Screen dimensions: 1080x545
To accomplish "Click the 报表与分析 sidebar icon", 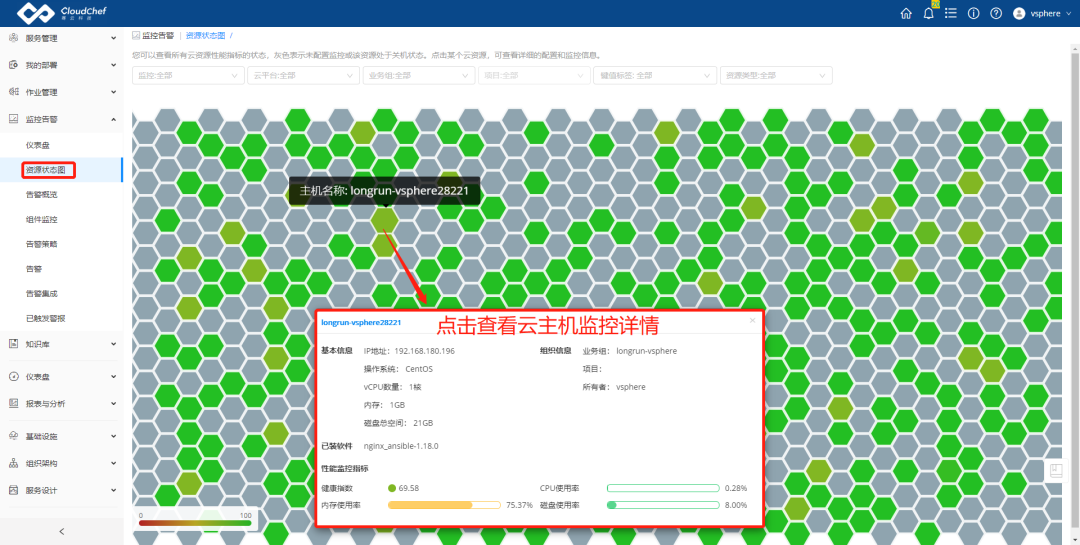I will 13,403.
